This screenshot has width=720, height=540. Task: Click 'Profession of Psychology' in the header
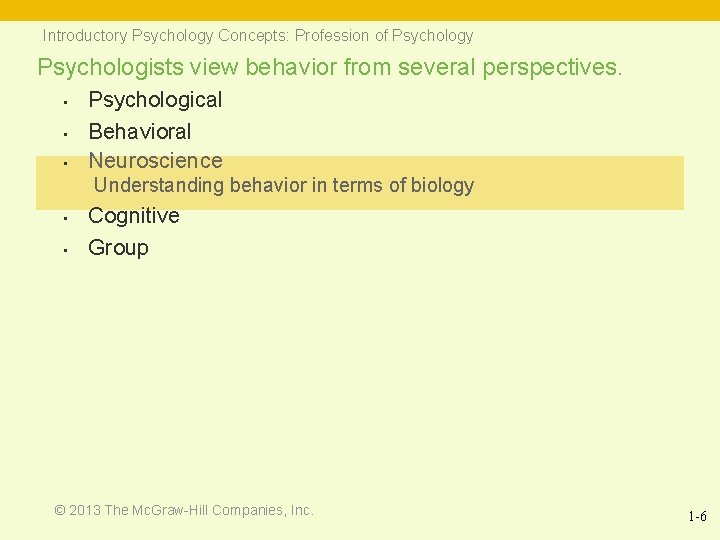[384, 36]
